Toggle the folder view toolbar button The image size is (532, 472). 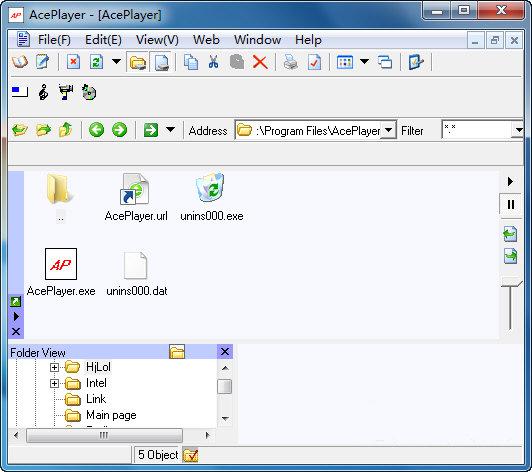137,62
